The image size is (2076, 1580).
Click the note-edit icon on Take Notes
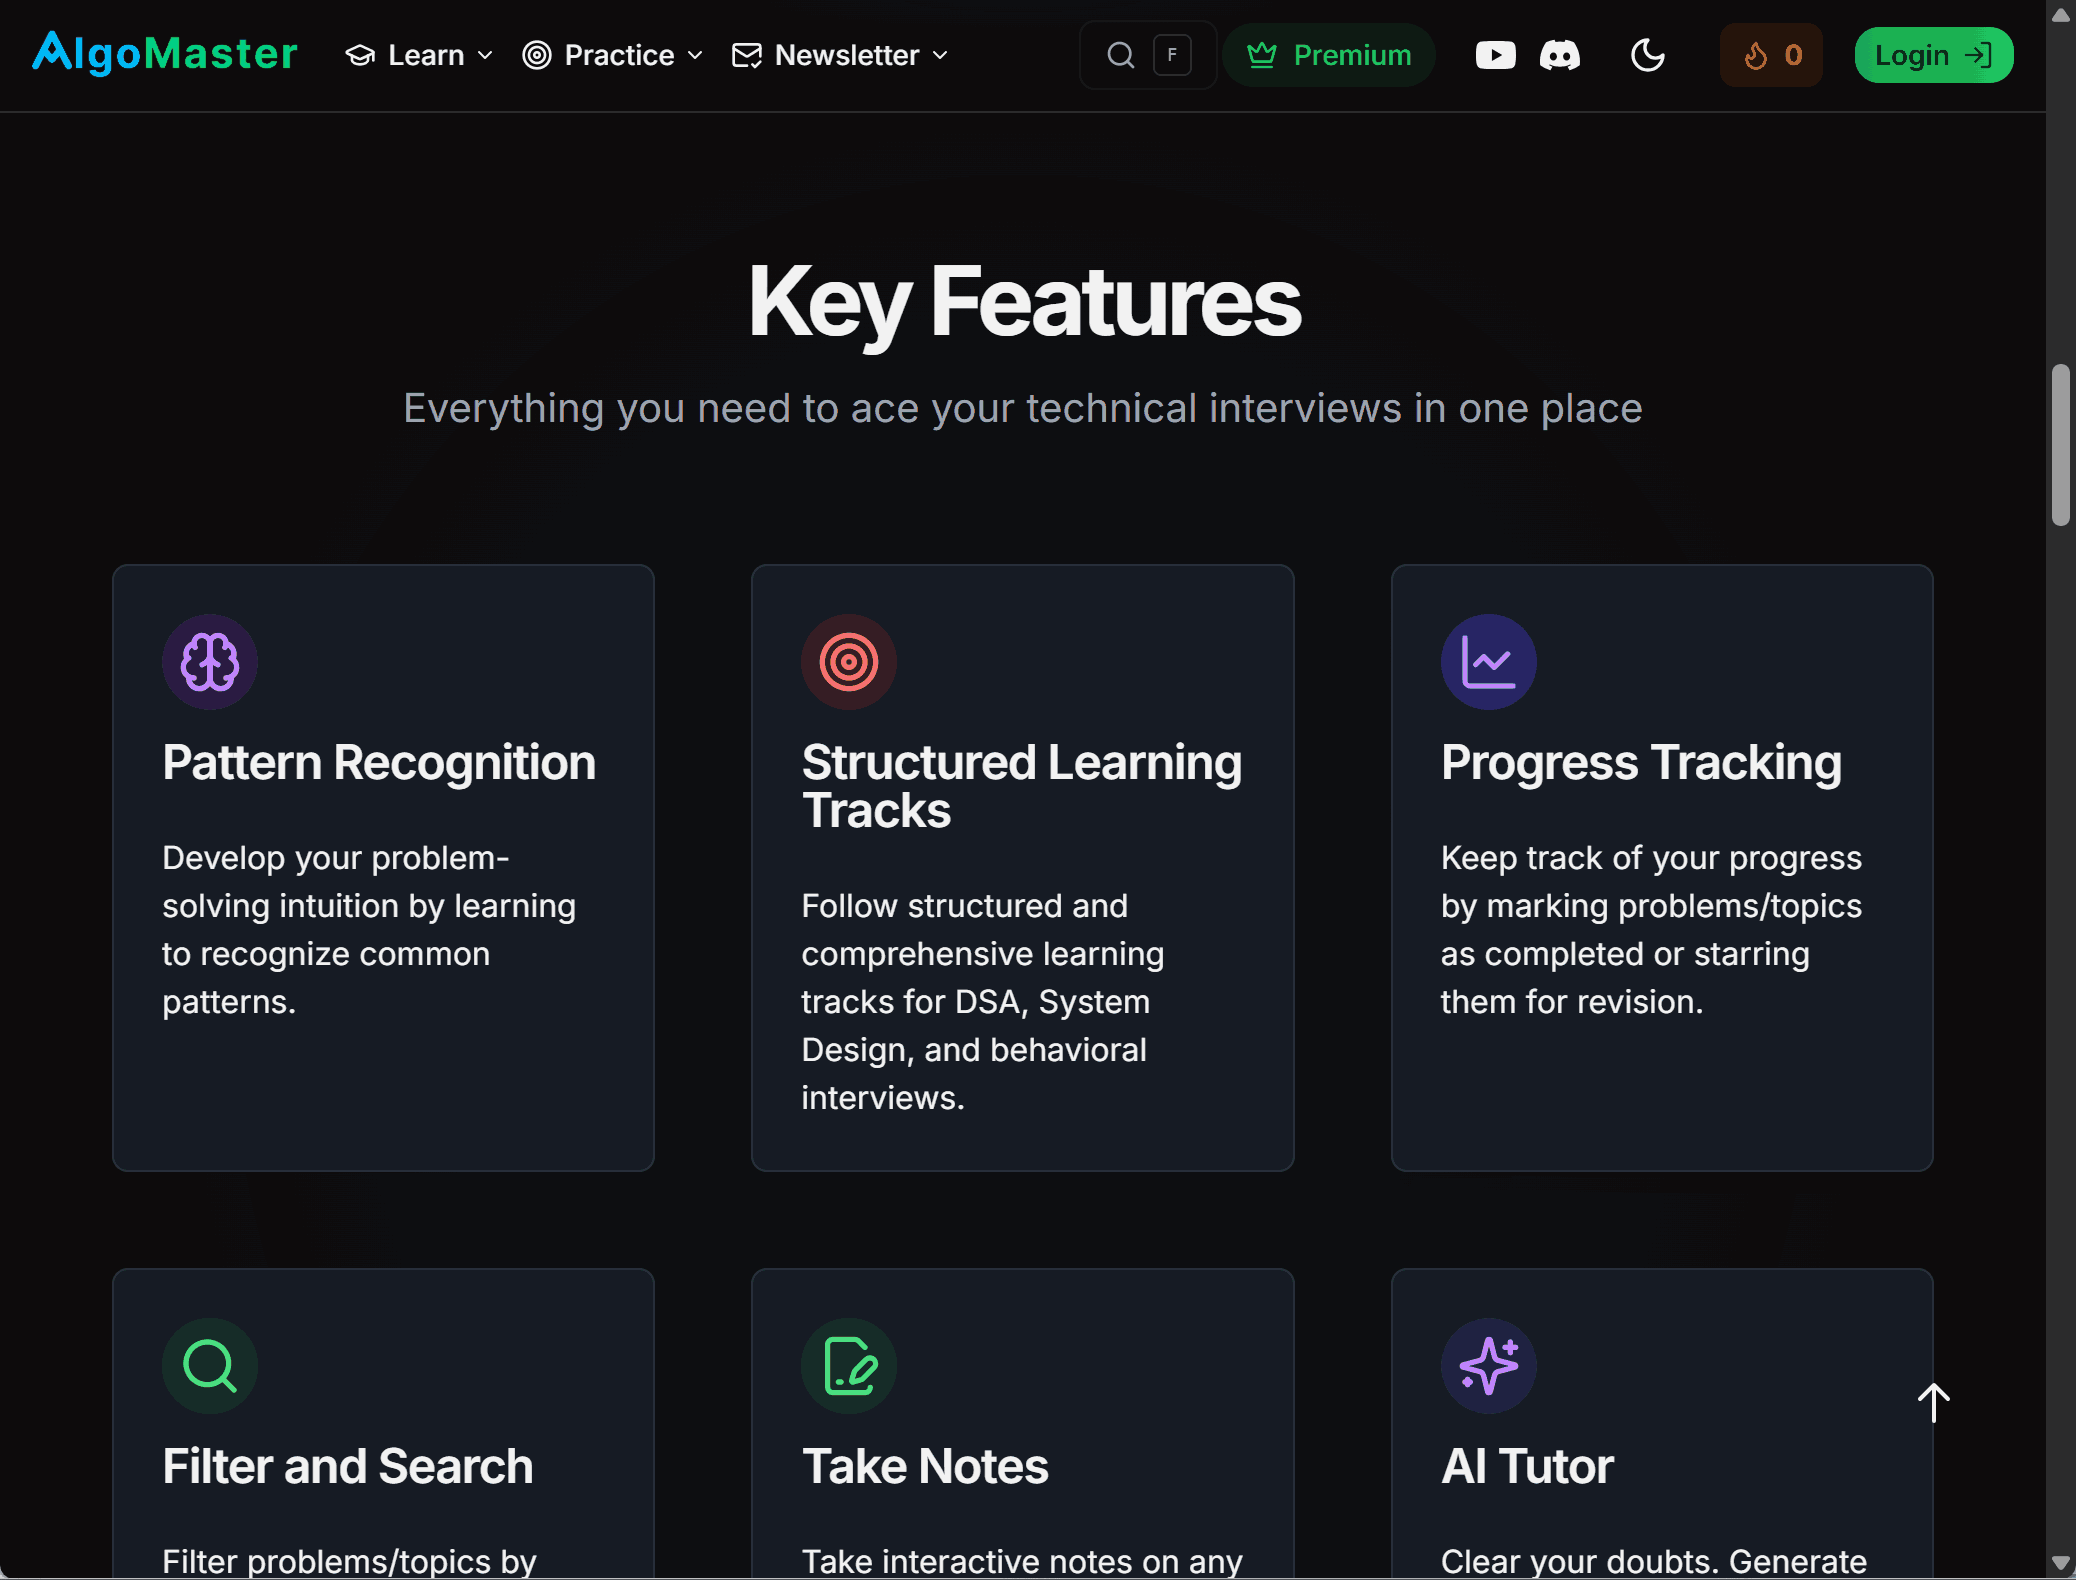click(x=849, y=1366)
